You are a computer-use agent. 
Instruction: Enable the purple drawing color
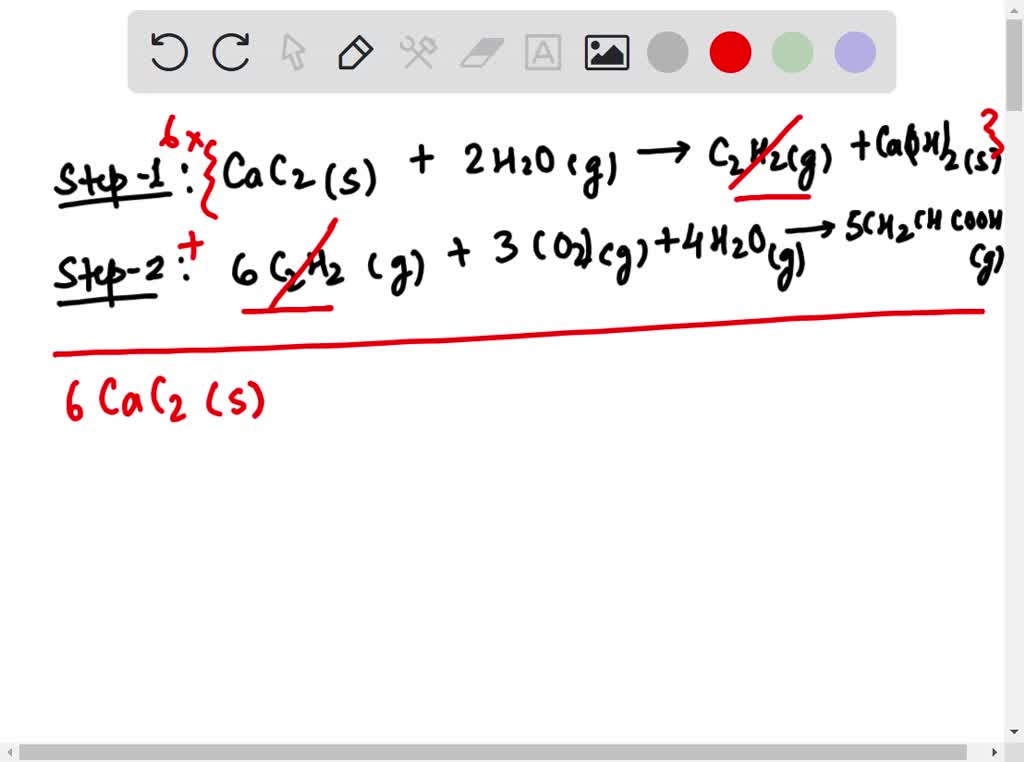point(854,53)
